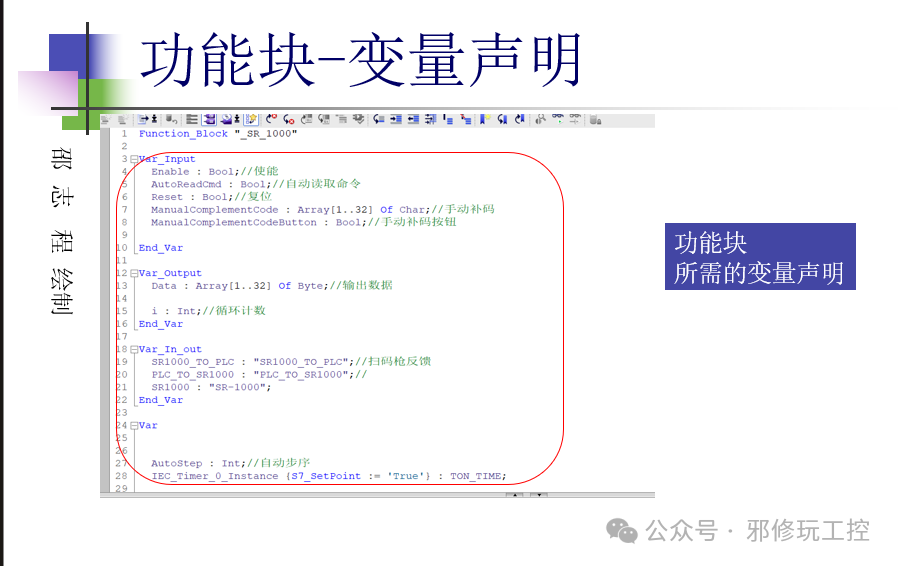Delete breakpoint using red-X arrow icon

coord(289,119)
